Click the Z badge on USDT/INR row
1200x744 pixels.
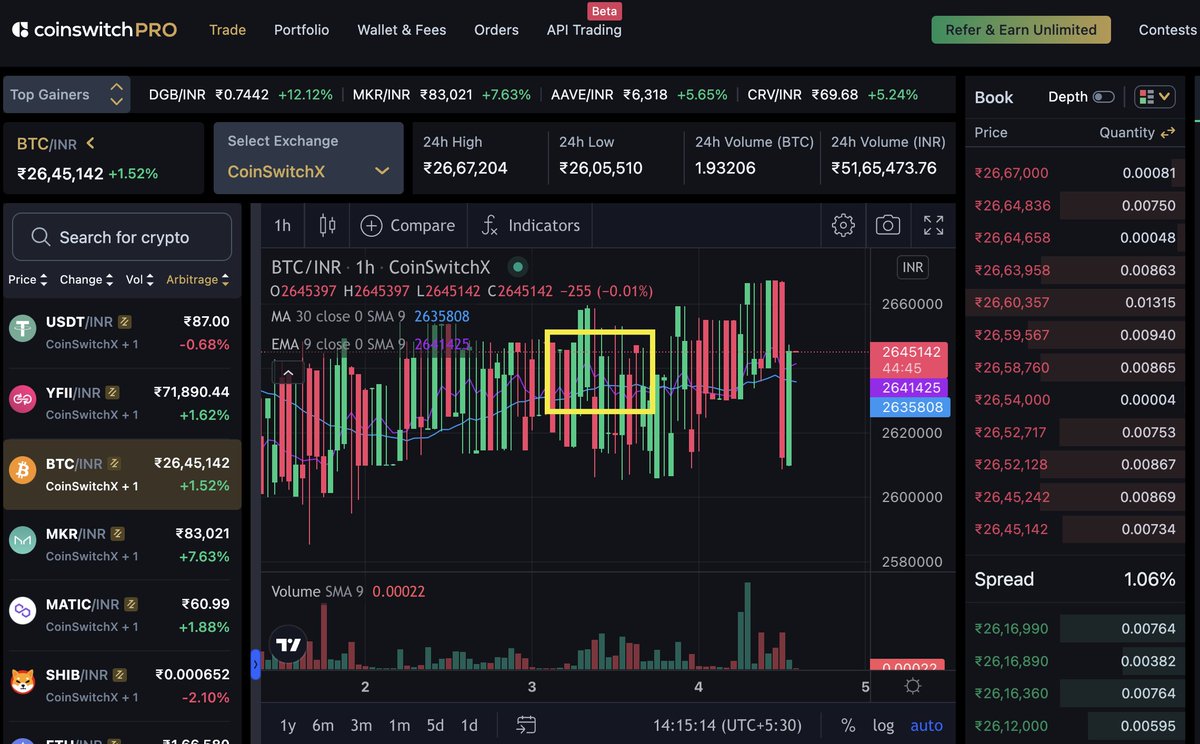pos(125,322)
